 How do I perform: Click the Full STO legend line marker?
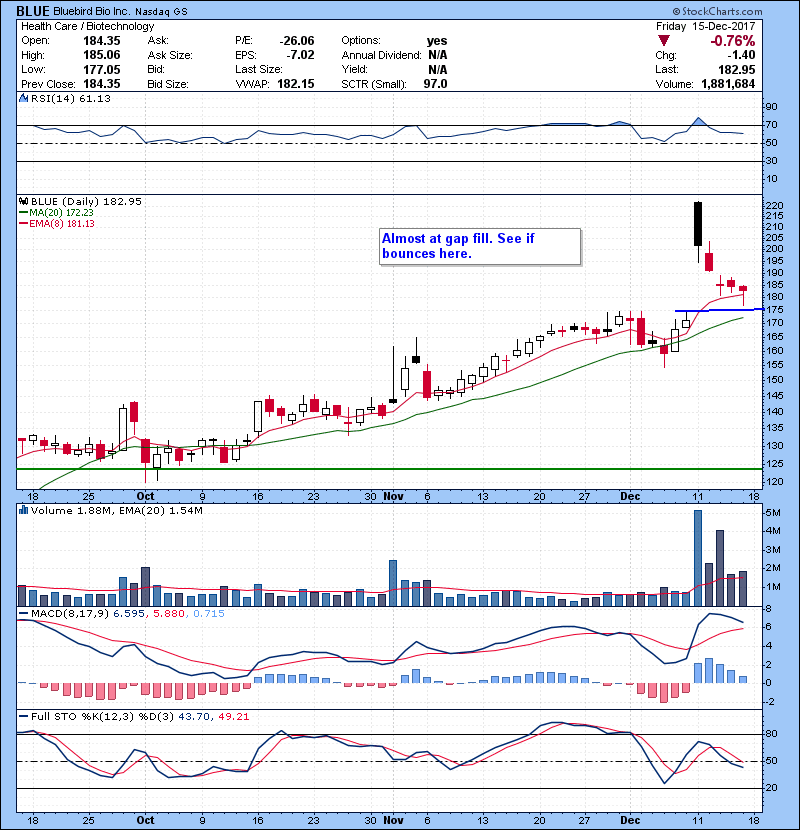23,717
